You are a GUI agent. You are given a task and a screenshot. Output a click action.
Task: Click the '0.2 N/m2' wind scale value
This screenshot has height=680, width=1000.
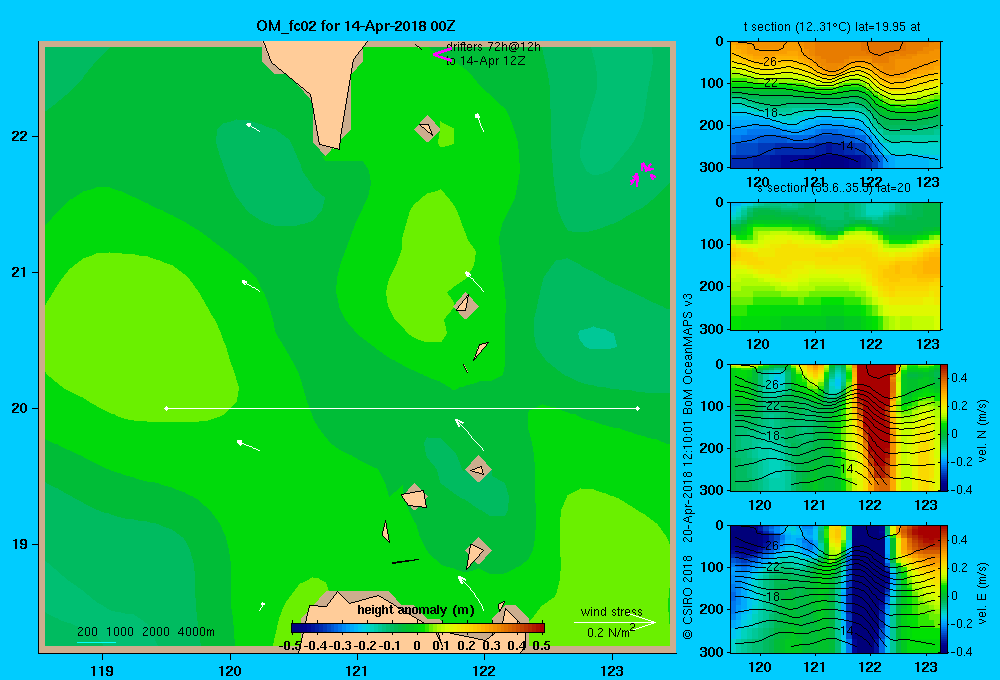pyautogui.click(x=611, y=632)
